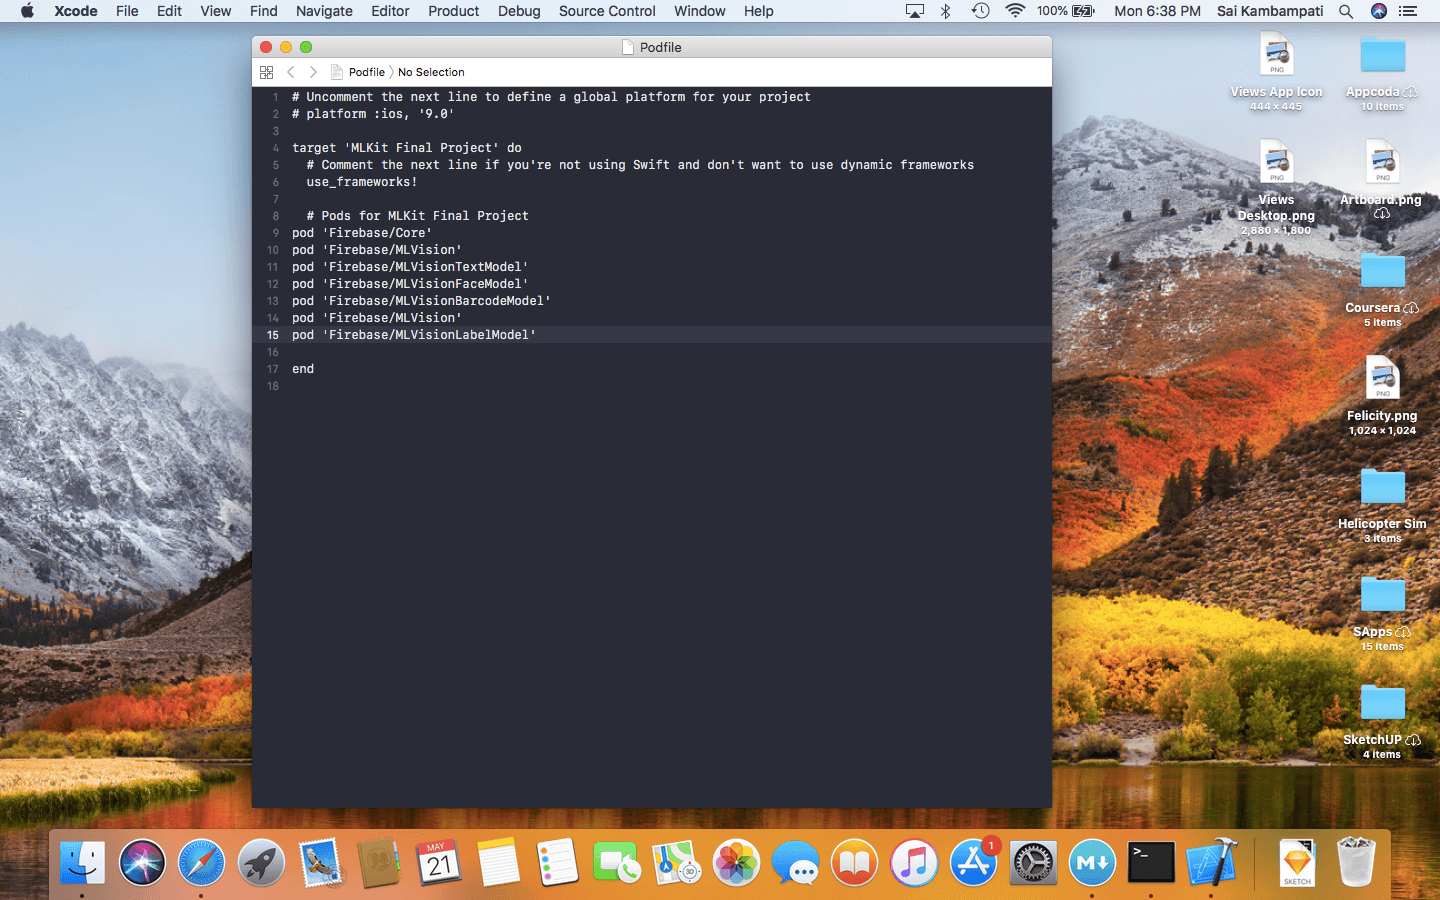
Task: Open System Preferences in the dock
Action: click(x=1032, y=862)
